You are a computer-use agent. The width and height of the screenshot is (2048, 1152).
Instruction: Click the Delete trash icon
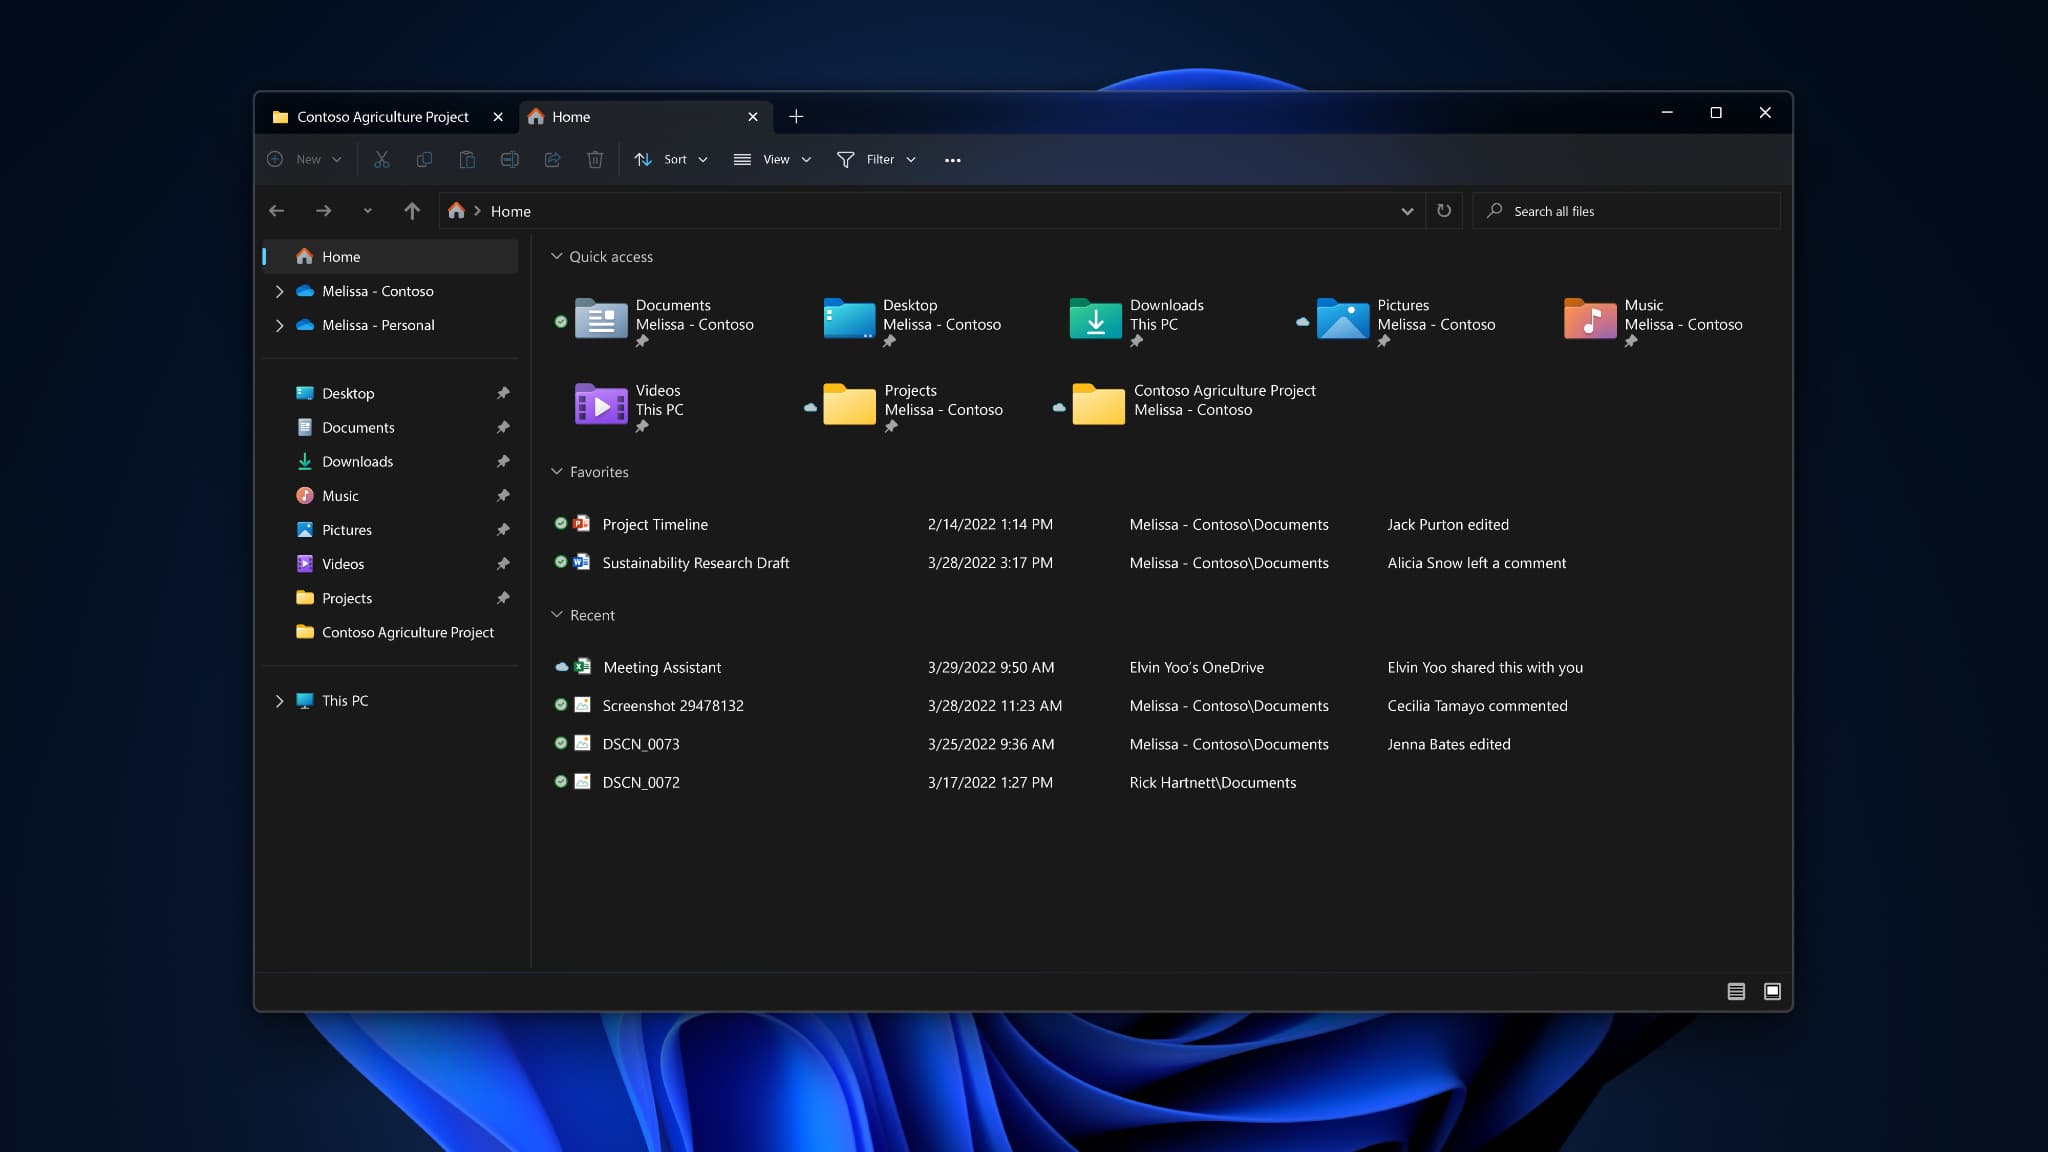[x=596, y=159]
